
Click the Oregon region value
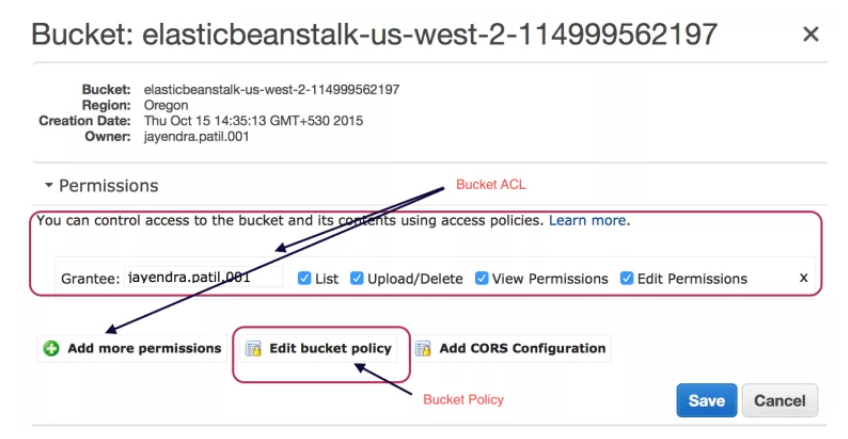167,105
